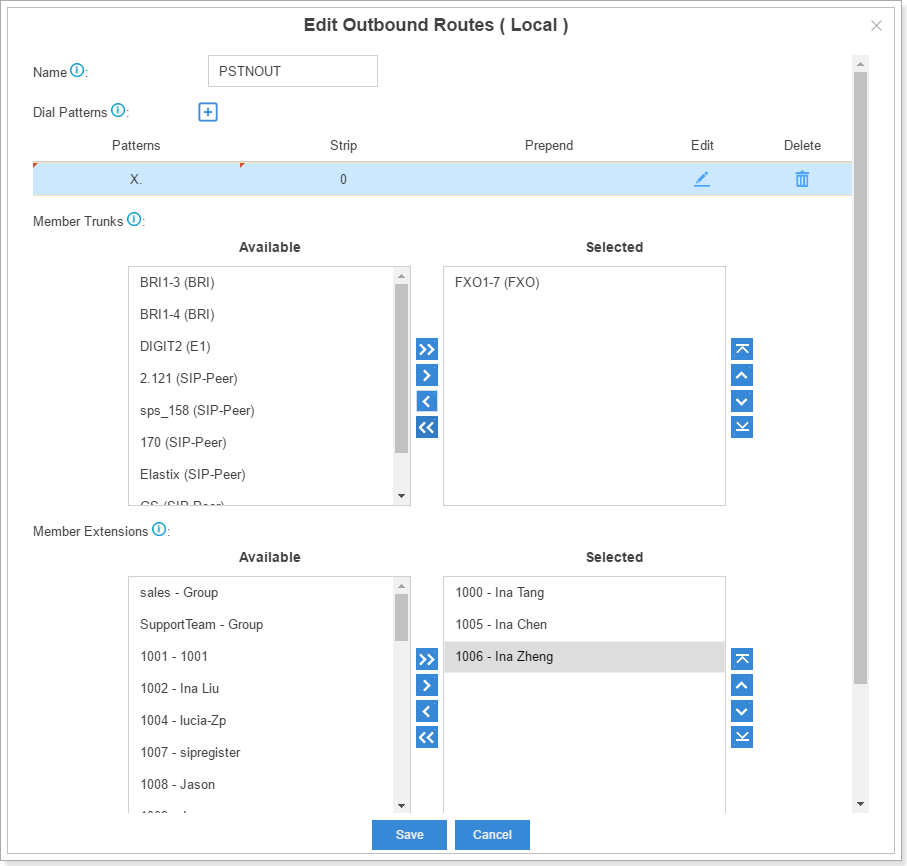Select extension 1008 - Jason
The height and width of the screenshot is (866, 907).
(x=261, y=784)
